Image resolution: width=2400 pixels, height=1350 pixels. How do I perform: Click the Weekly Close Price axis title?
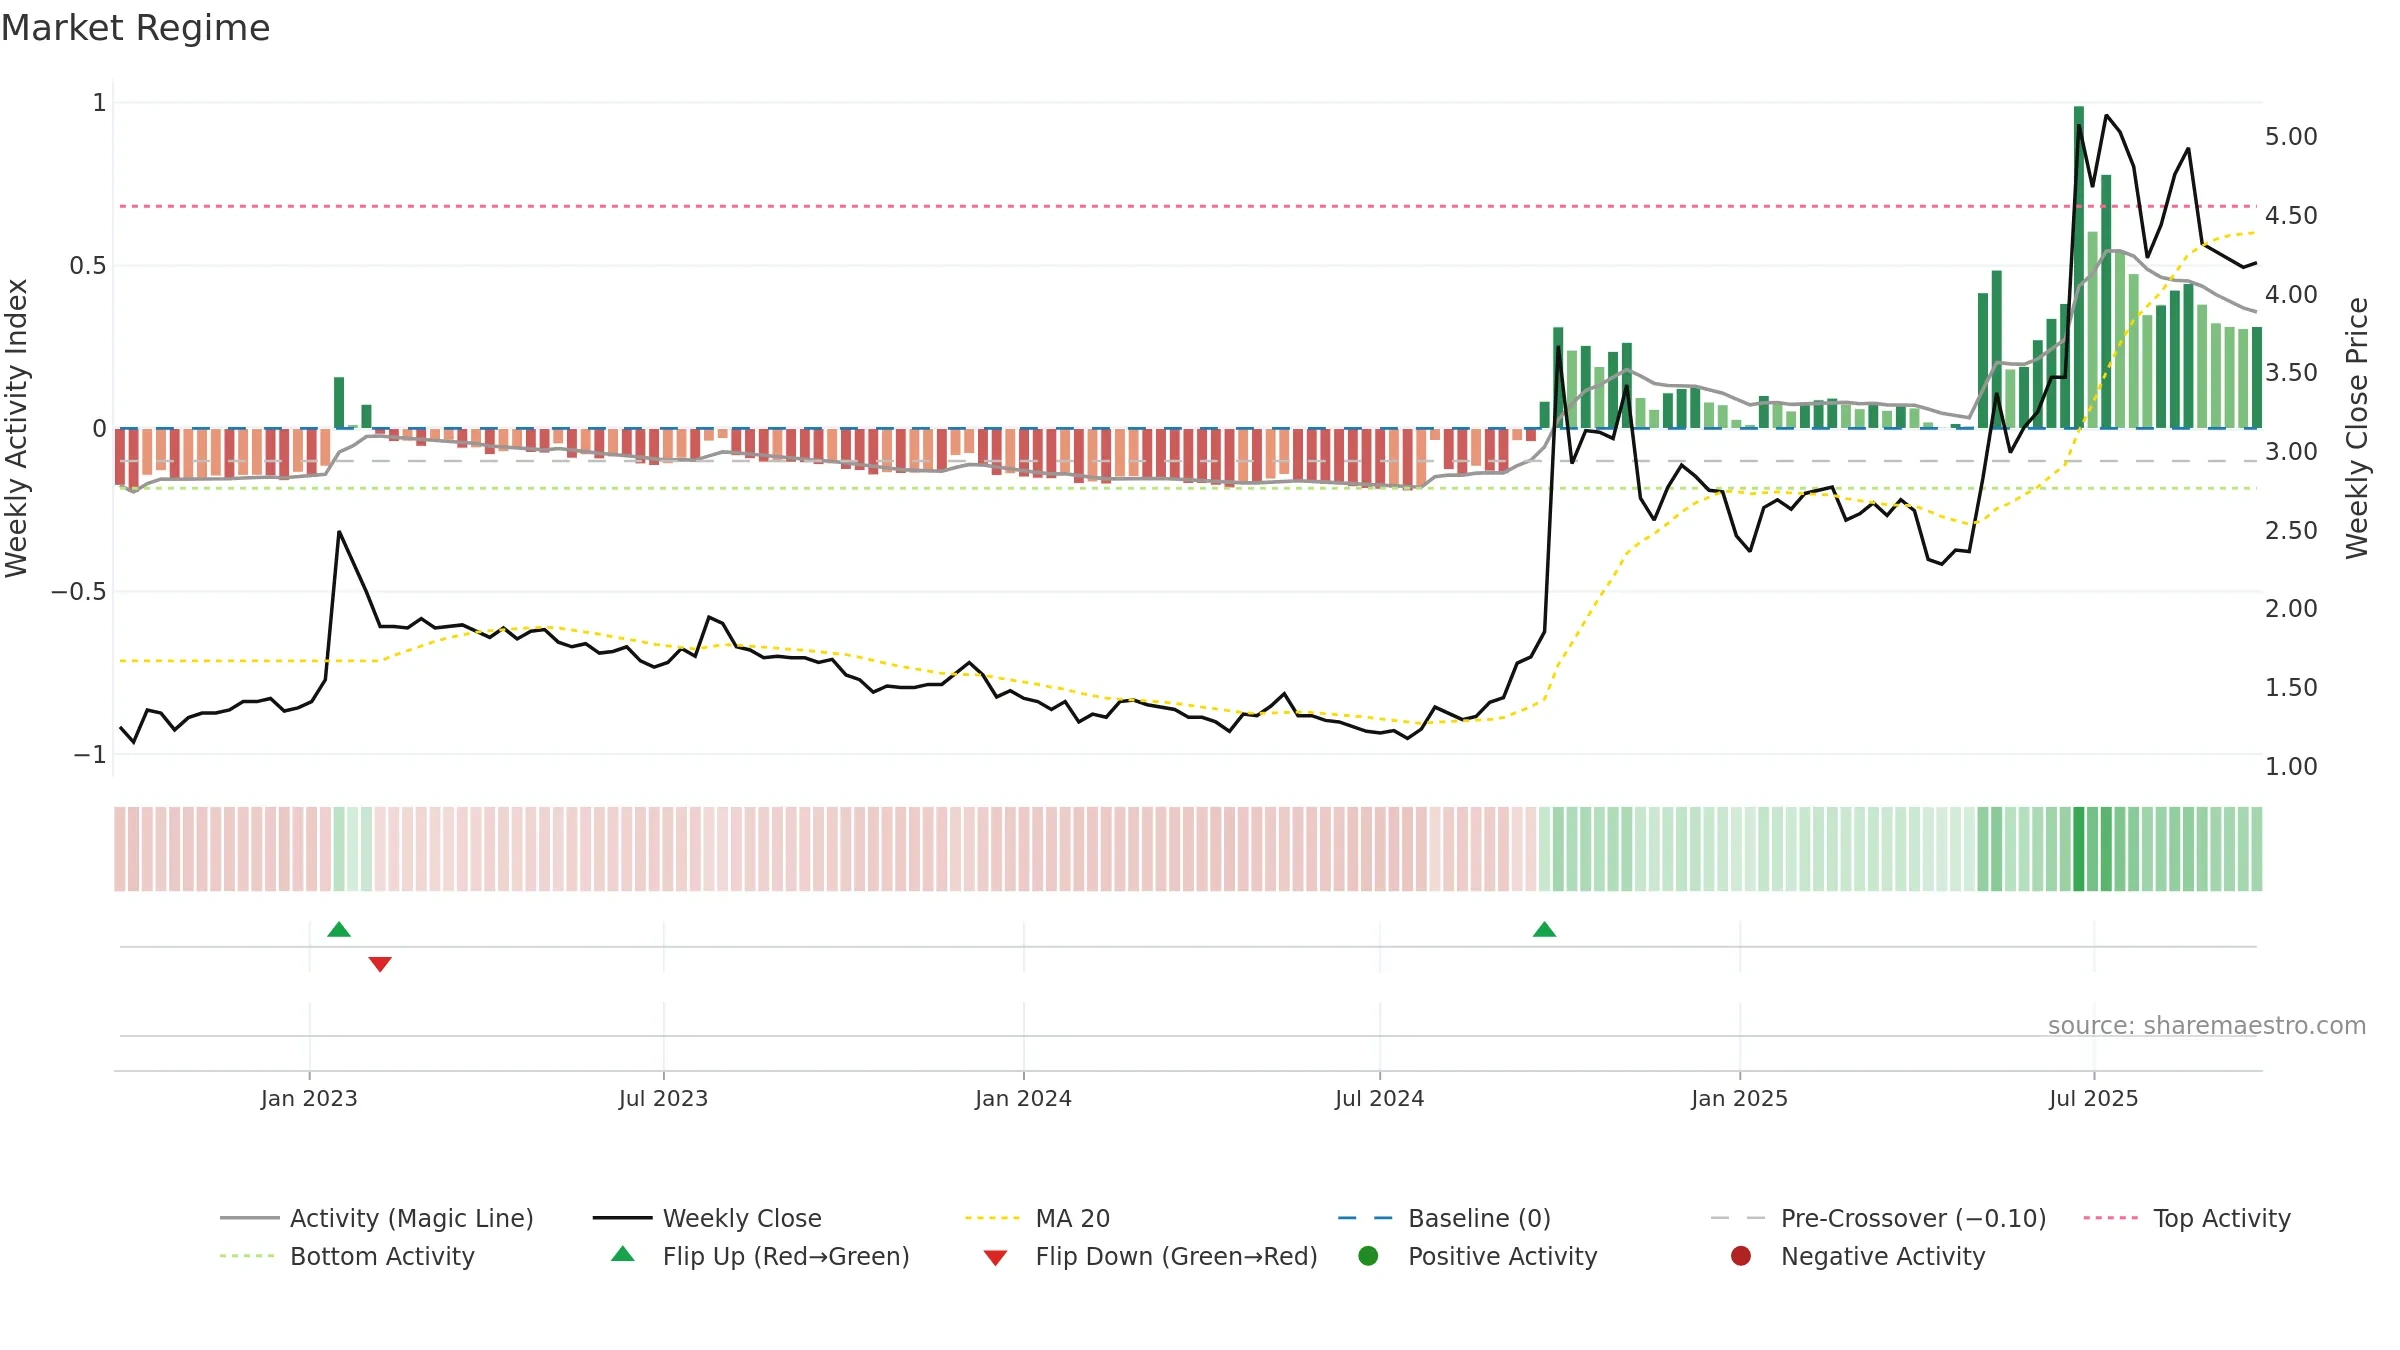tap(2357, 428)
